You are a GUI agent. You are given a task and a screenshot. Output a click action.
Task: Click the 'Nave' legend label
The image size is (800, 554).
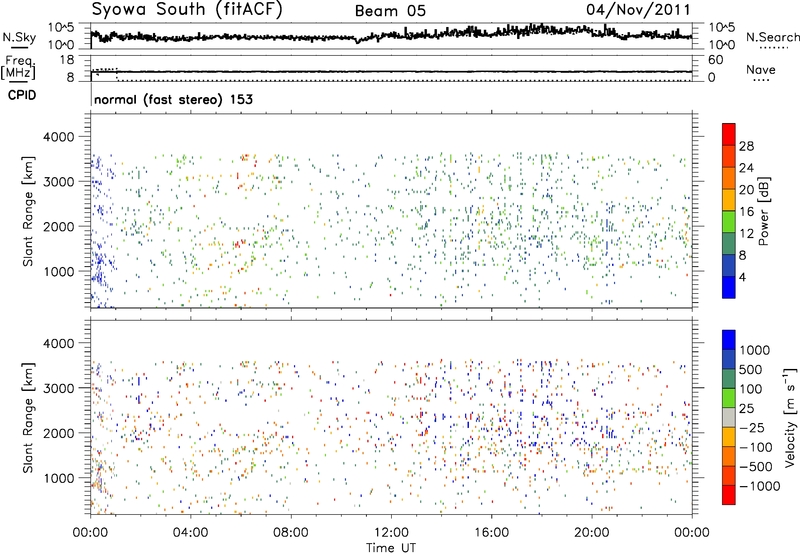click(760, 70)
